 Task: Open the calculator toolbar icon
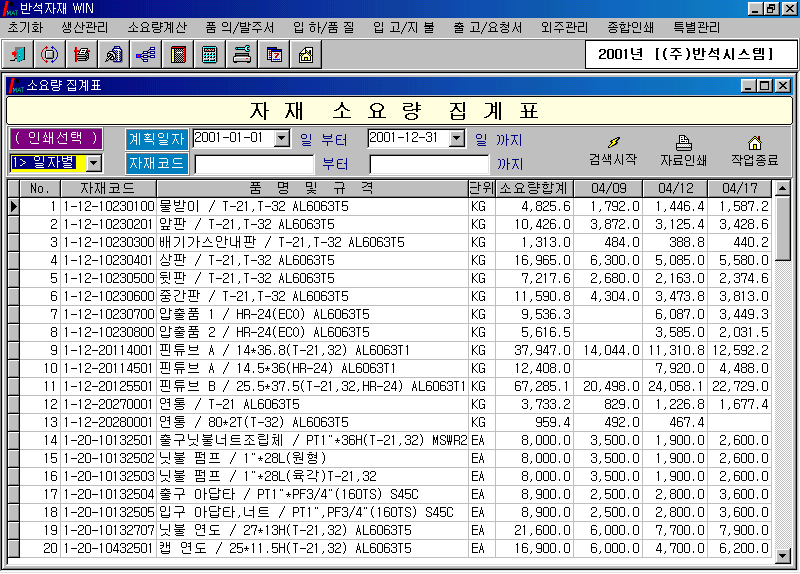point(209,54)
